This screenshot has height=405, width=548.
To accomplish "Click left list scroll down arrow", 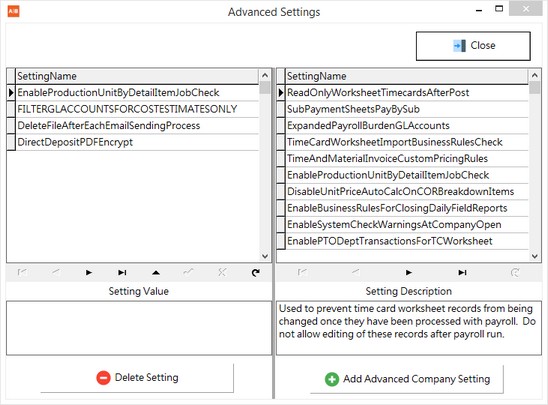I will [265, 256].
